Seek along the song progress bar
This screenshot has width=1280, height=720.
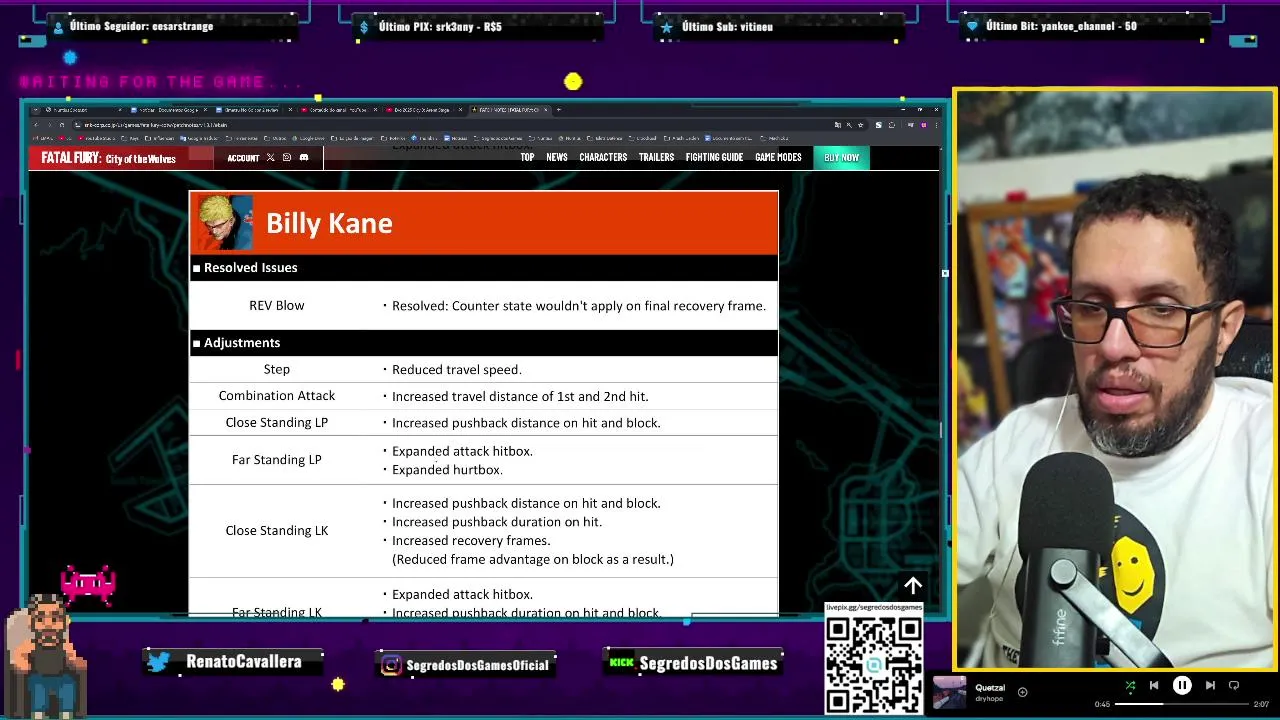click(1183, 704)
